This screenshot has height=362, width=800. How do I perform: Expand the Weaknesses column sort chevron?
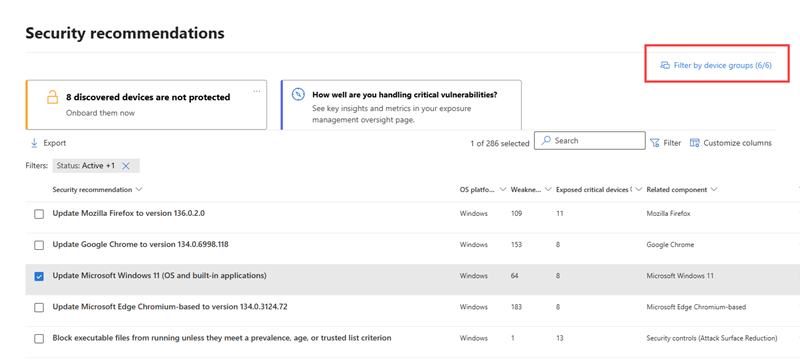548,190
